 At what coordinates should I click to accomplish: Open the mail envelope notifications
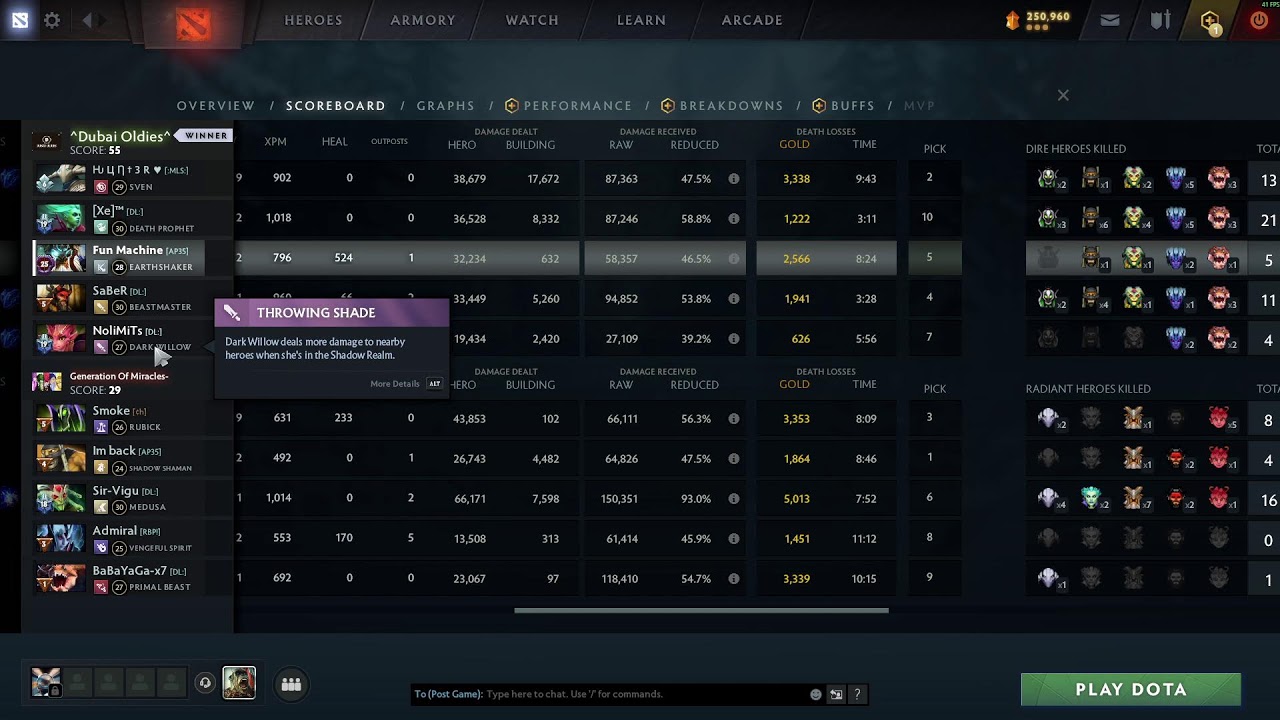point(1110,20)
